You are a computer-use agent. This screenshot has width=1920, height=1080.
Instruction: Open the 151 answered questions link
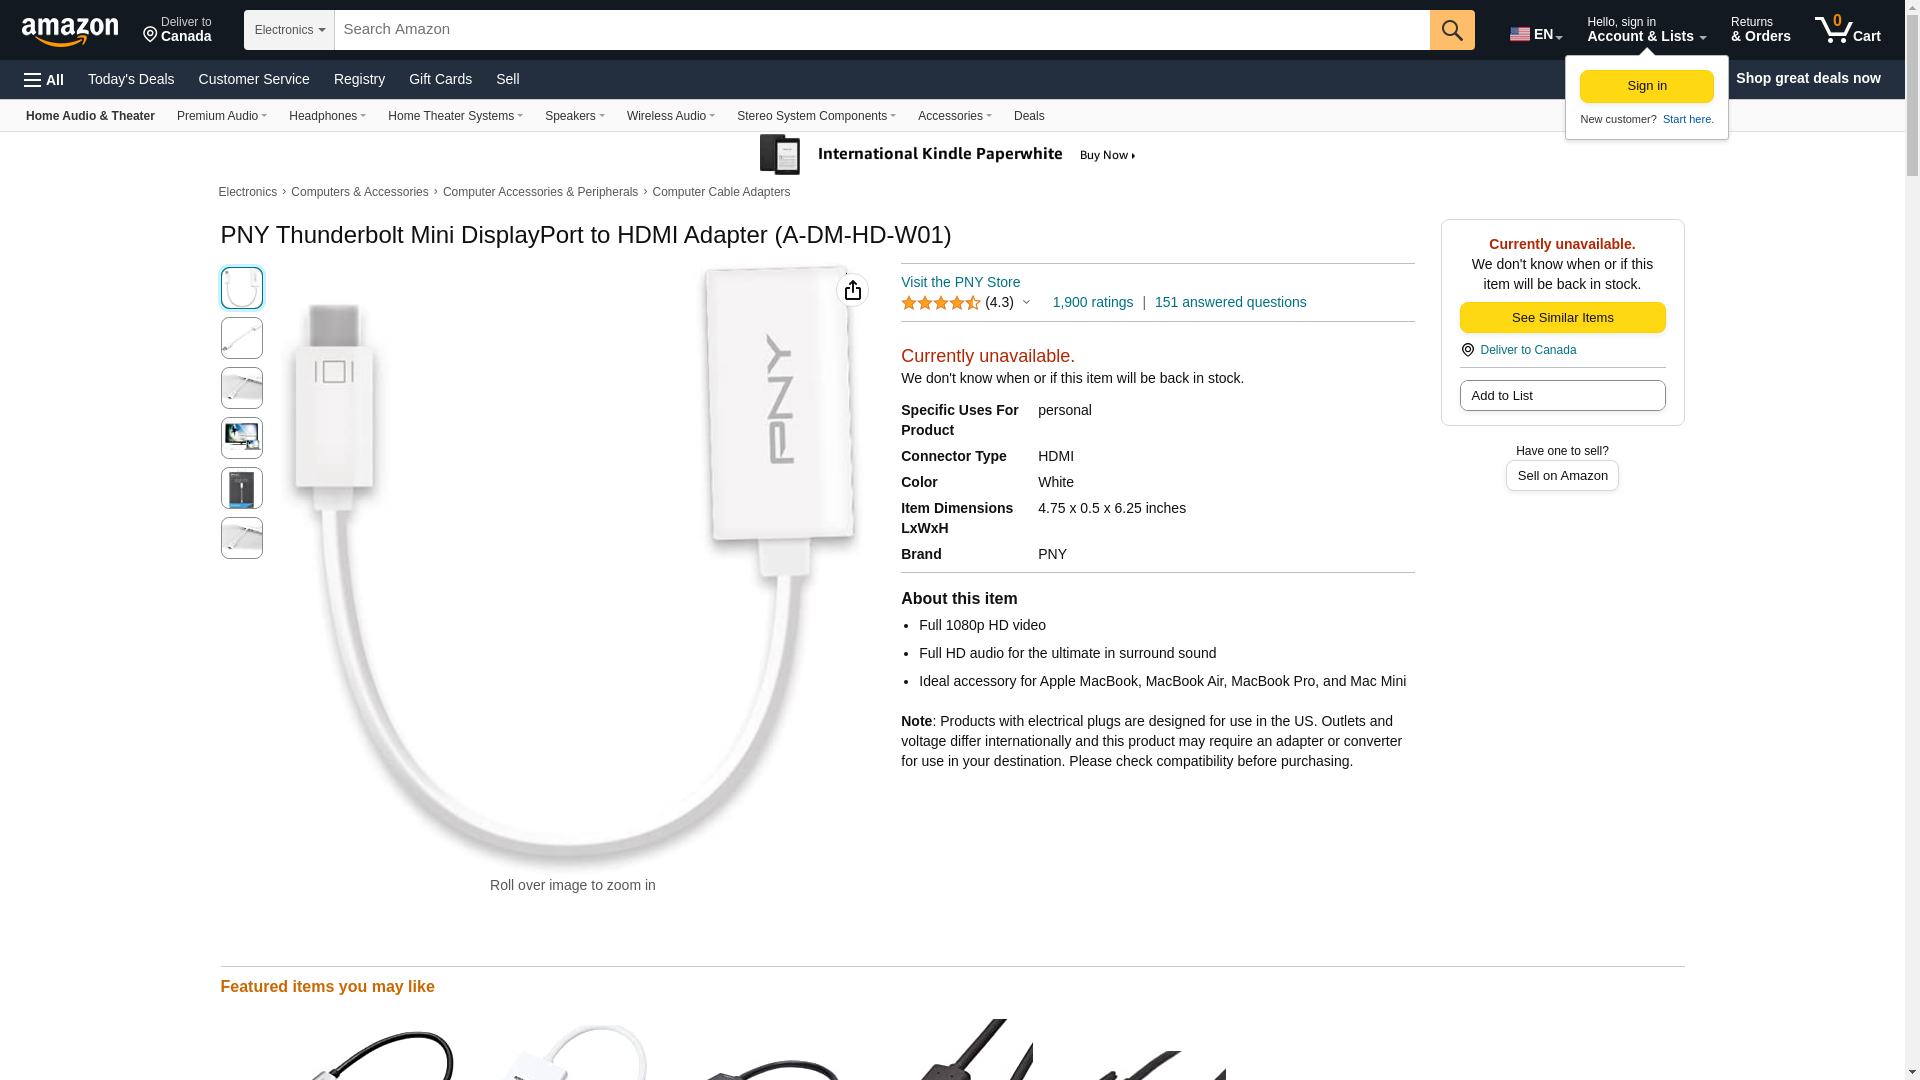1230,302
